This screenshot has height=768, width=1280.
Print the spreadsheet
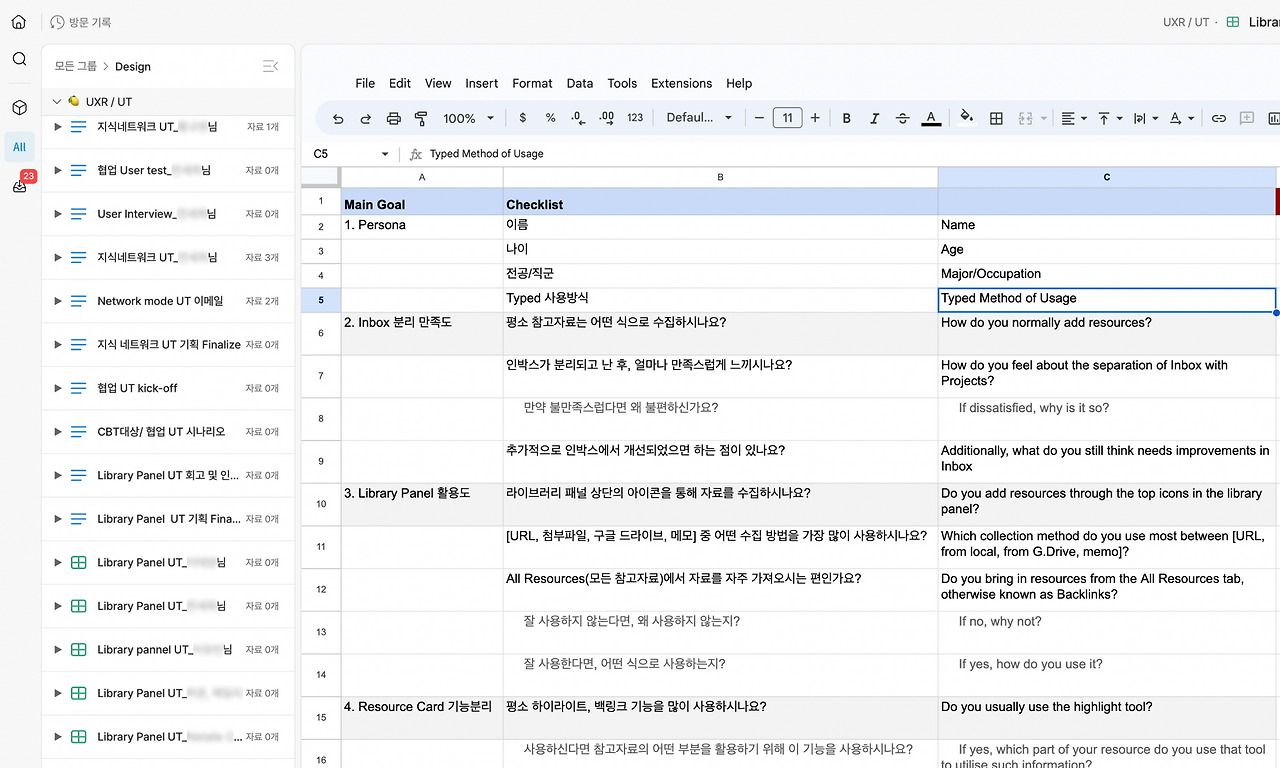click(x=394, y=118)
